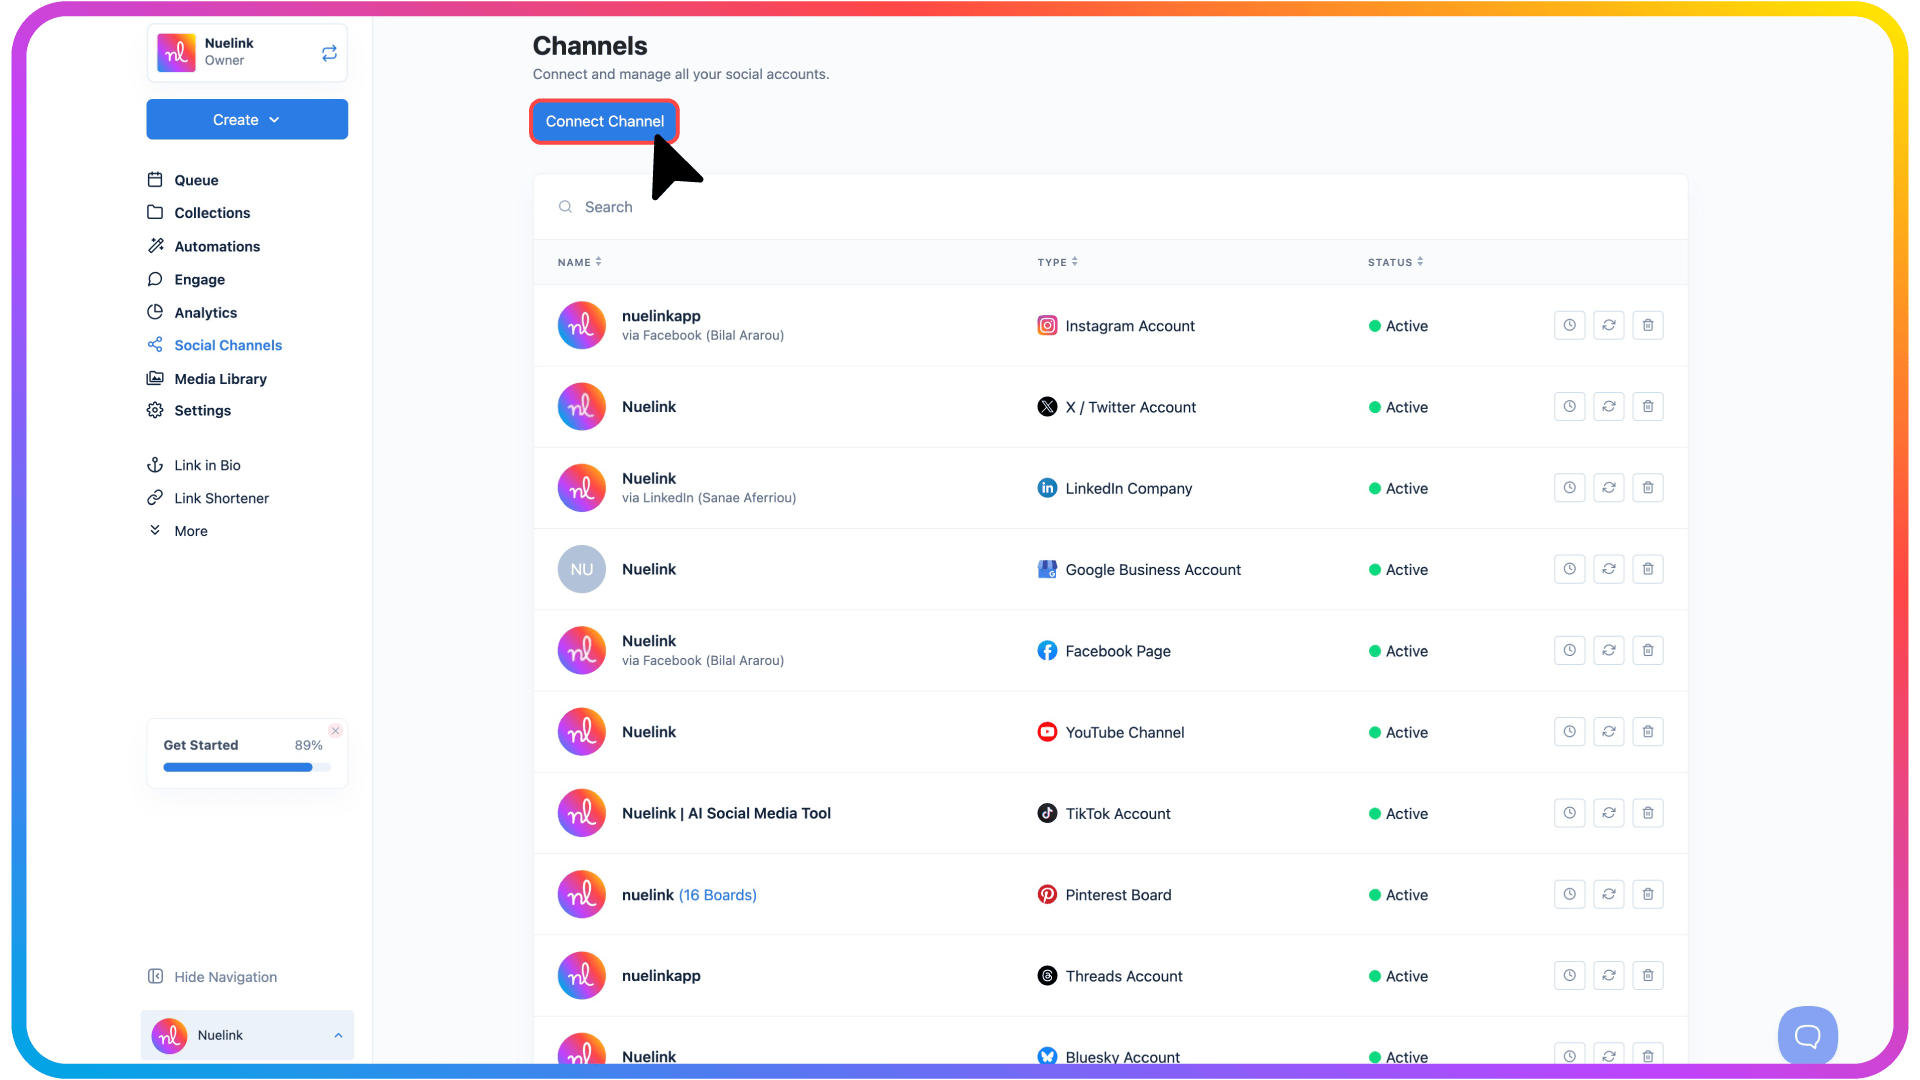
Task: Click the Get Started progress bar
Action: pyautogui.click(x=246, y=768)
